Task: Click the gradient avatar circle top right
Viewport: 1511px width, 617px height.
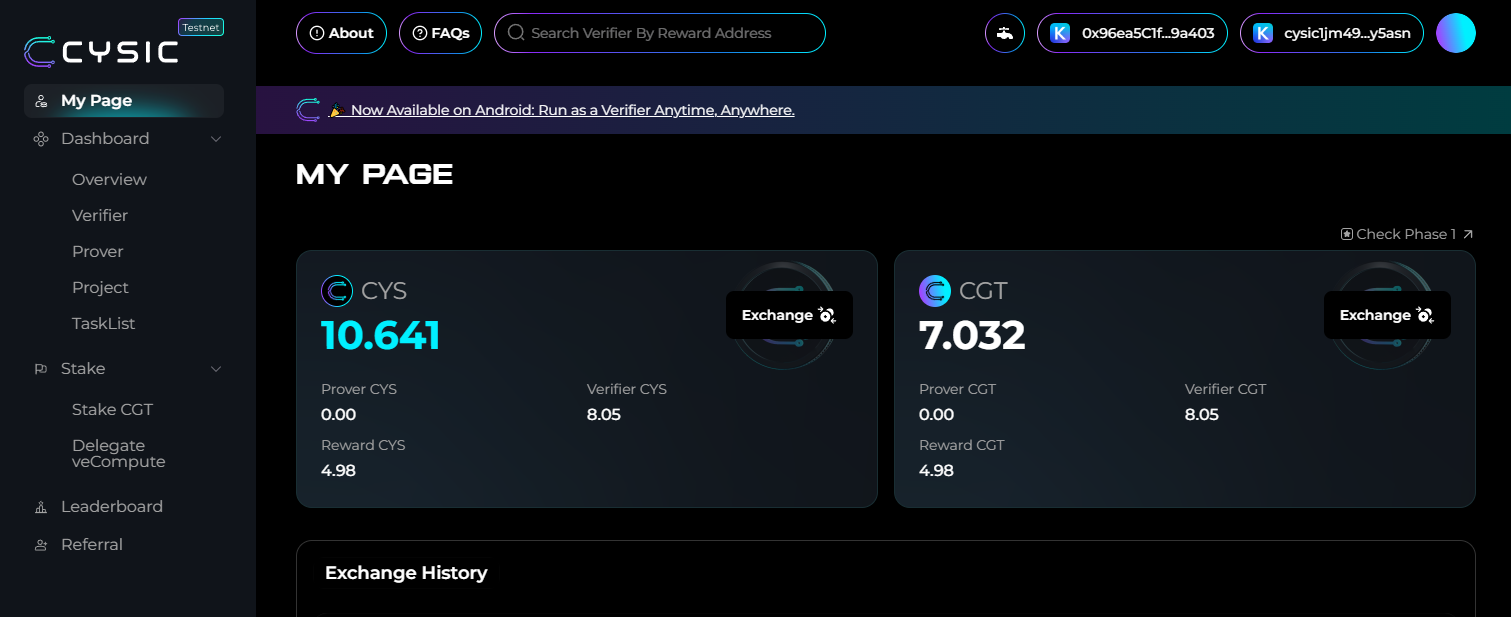Action: tap(1456, 32)
